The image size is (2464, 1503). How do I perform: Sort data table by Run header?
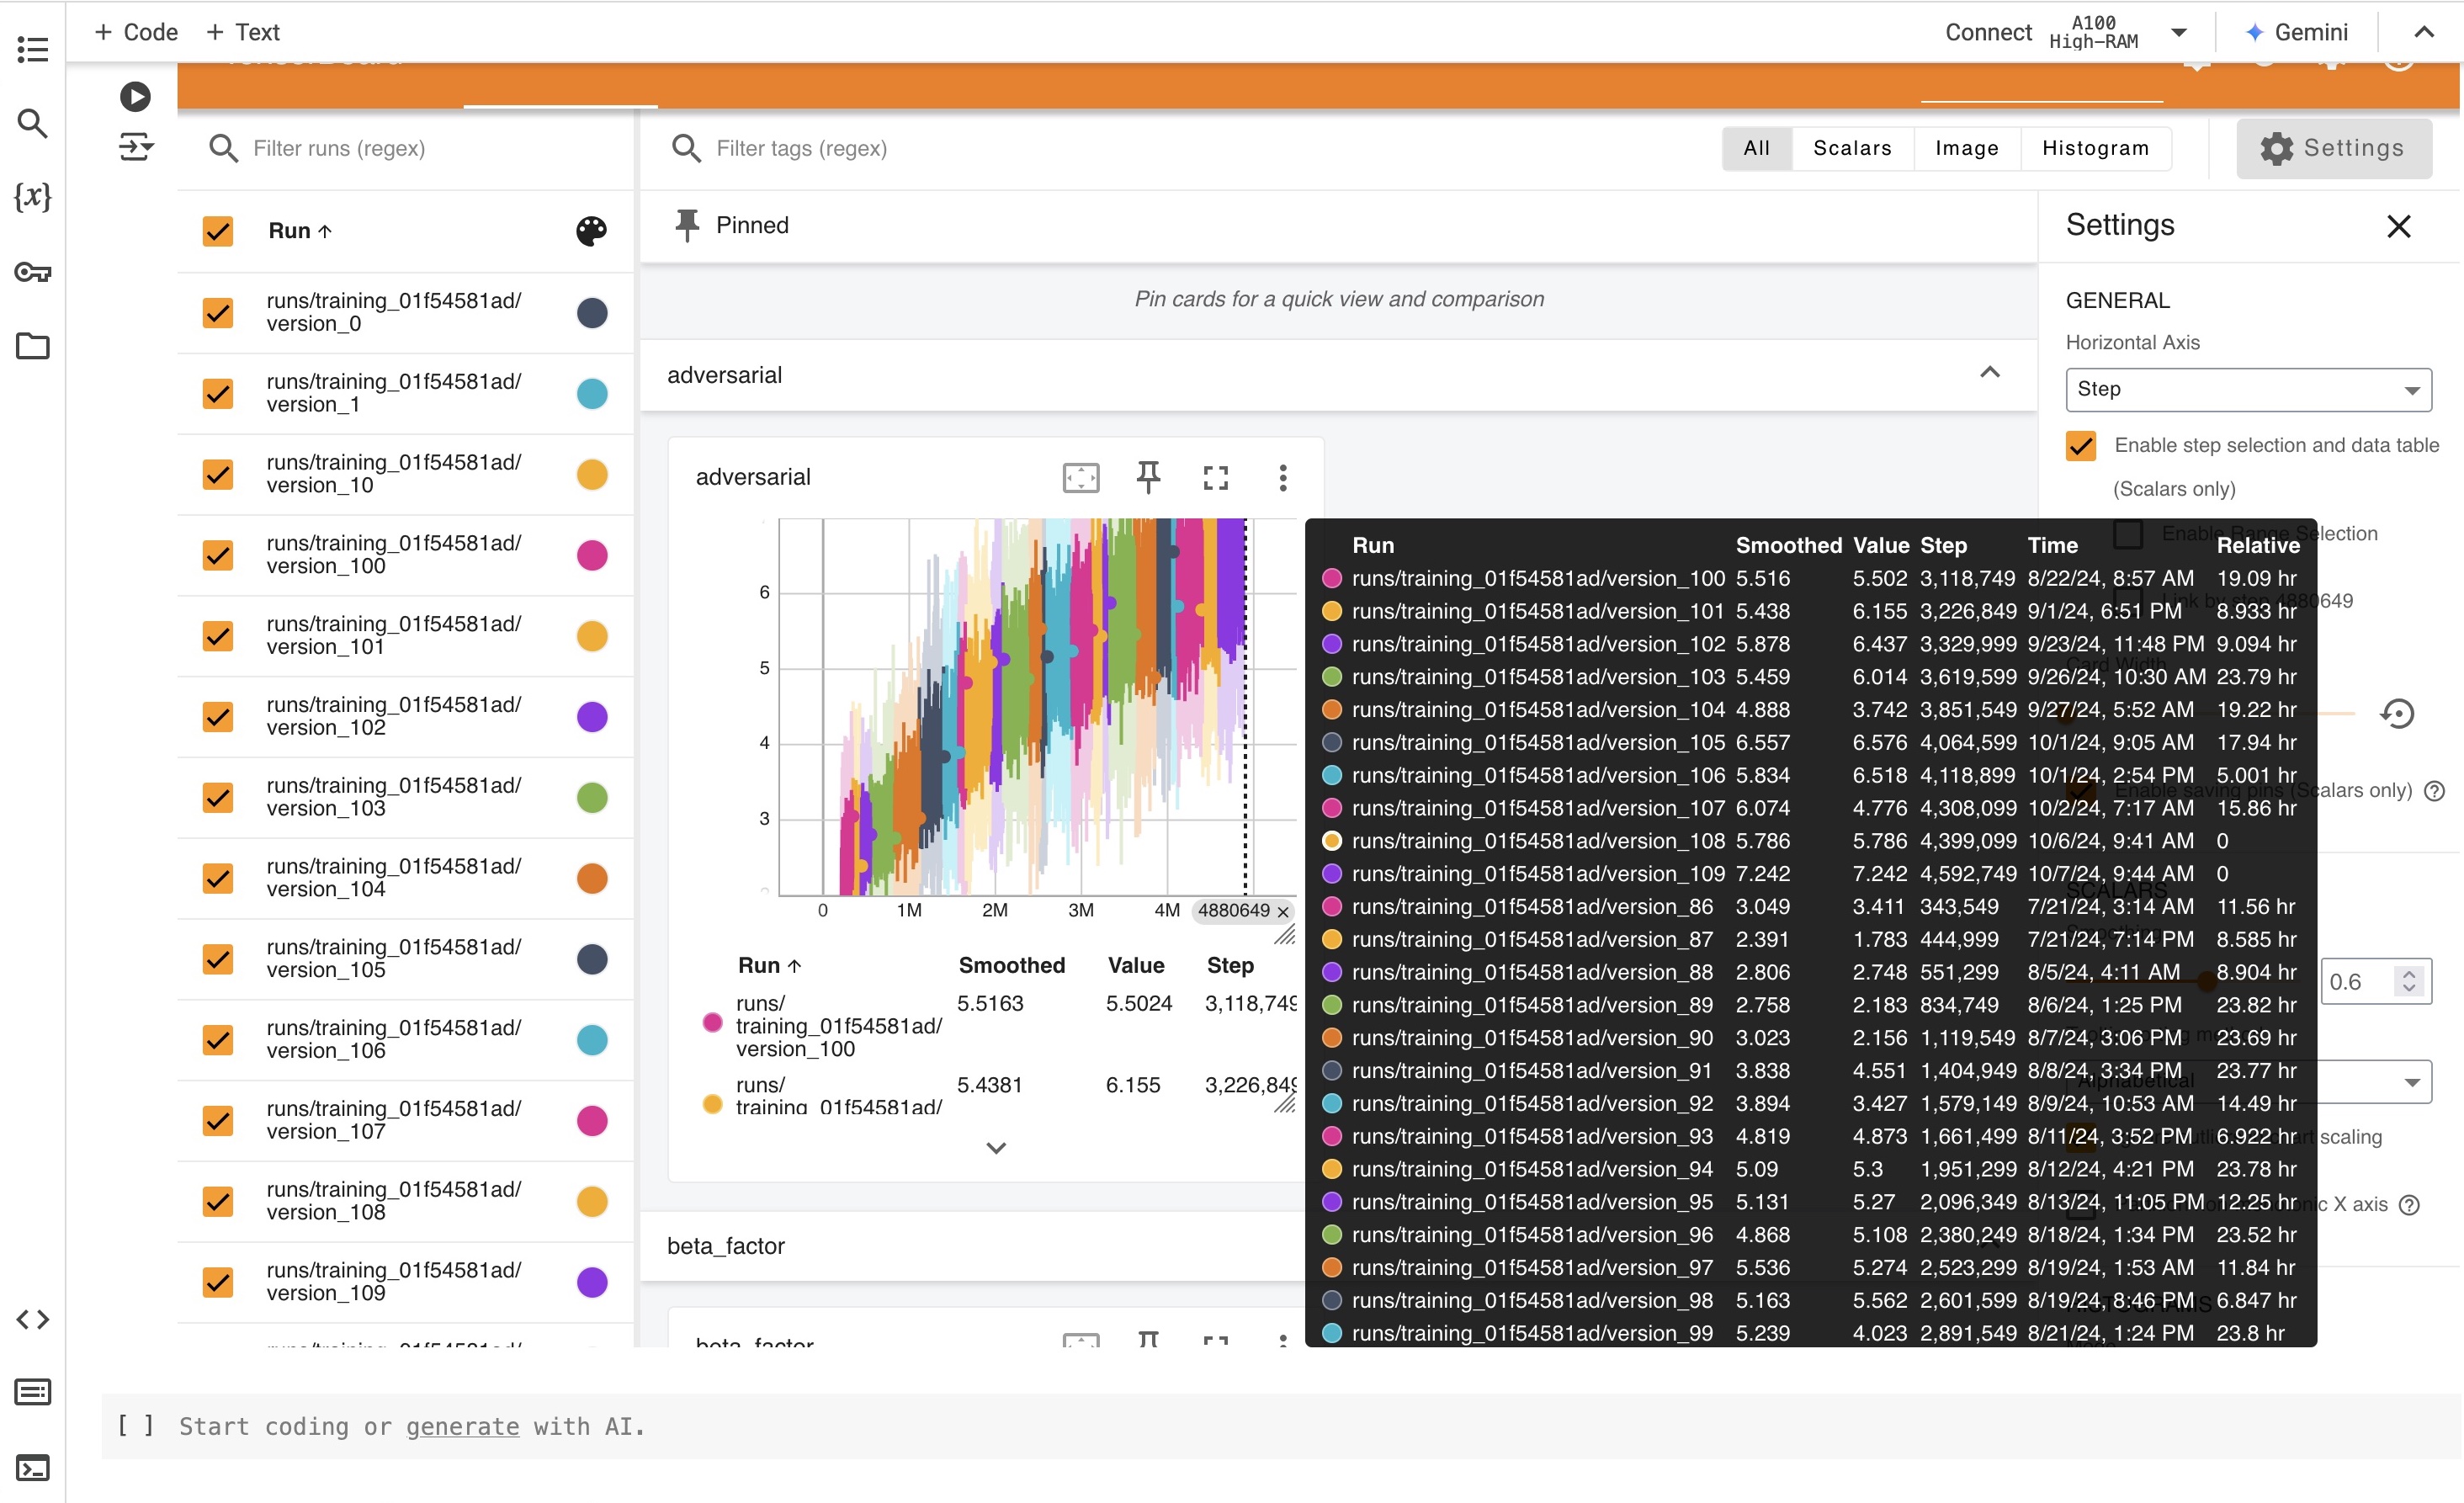pyautogui.click(x=769, y=965)
